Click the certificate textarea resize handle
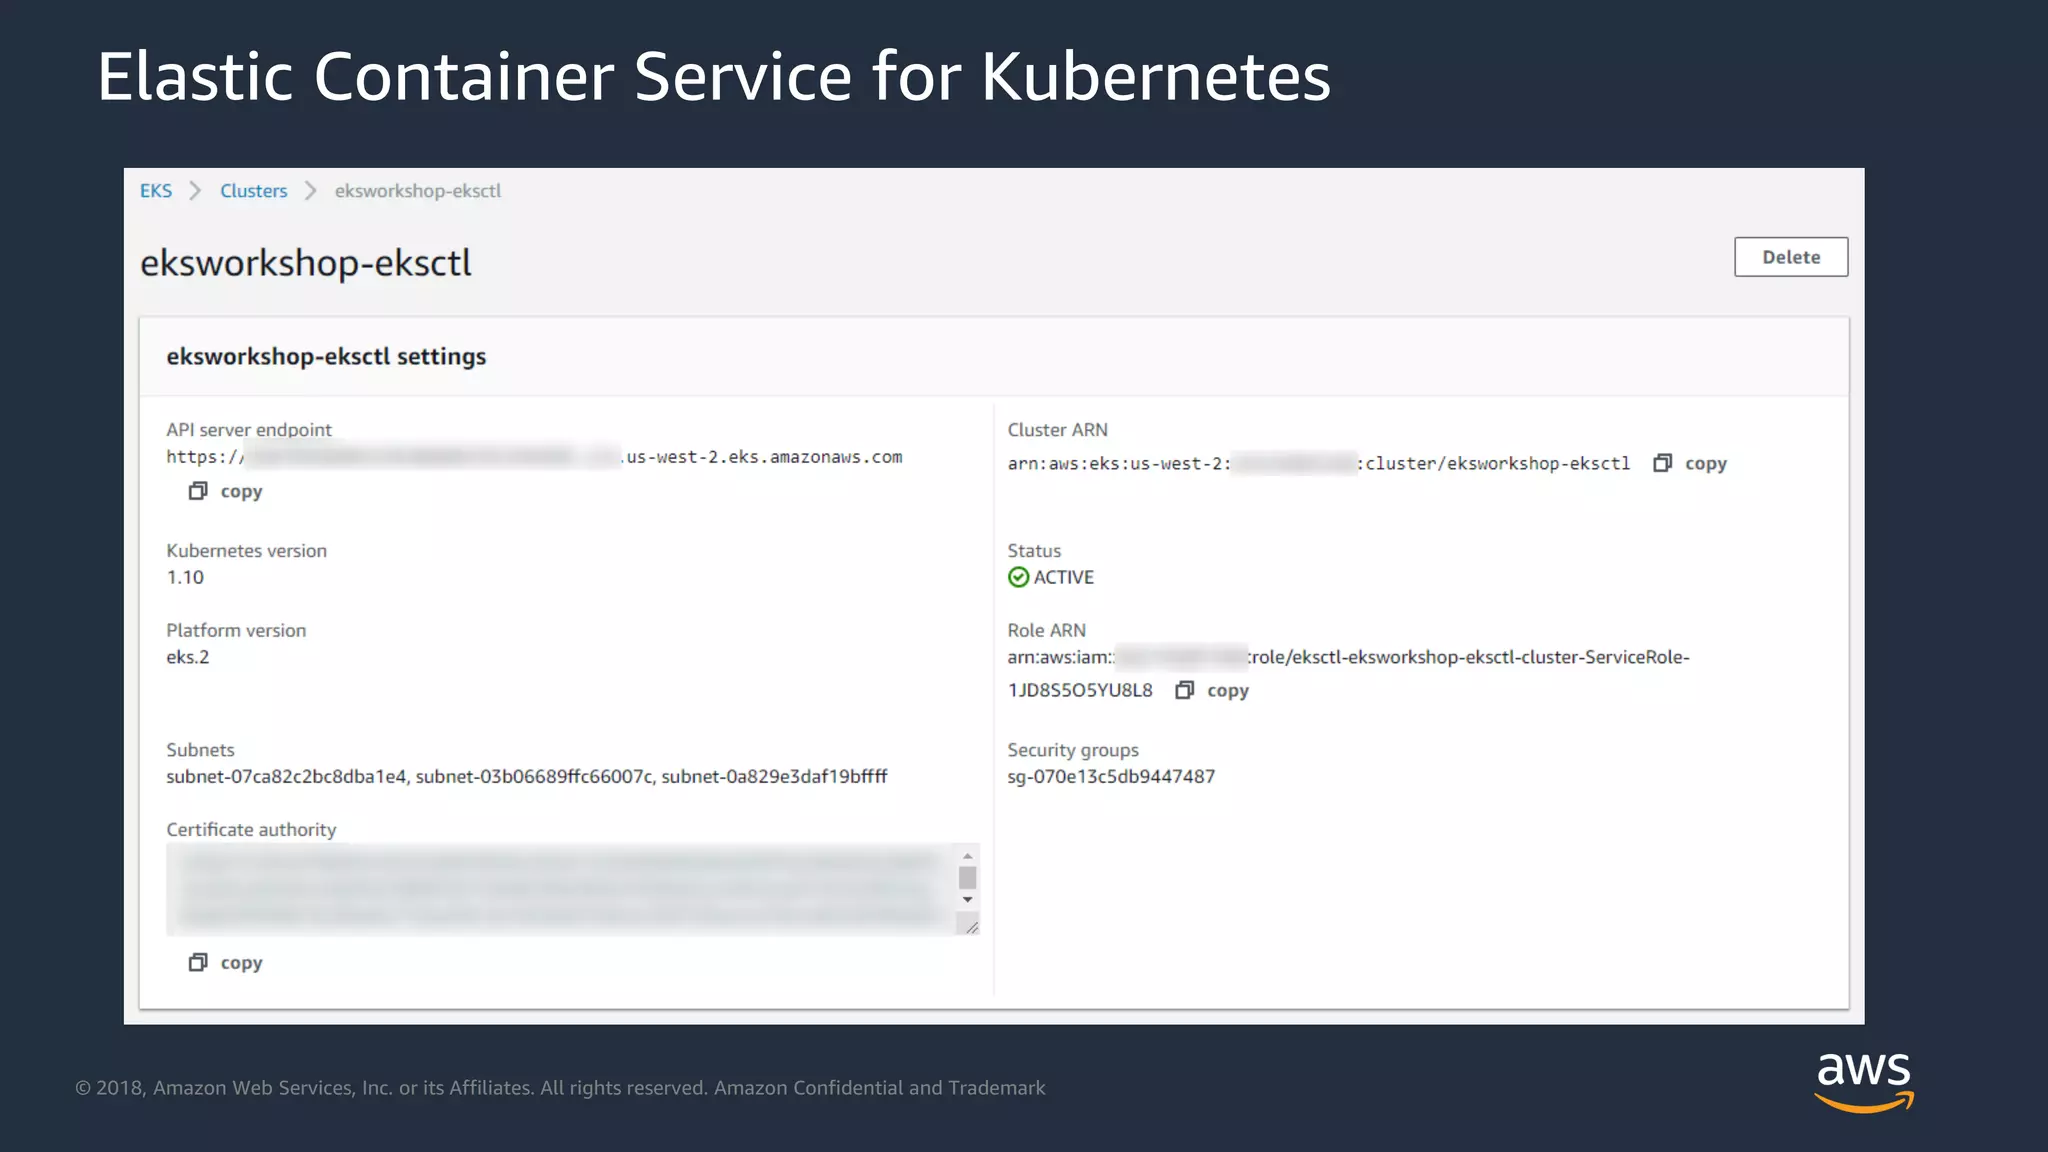Screen dimensions: 2048x1152 pos(971,927)
